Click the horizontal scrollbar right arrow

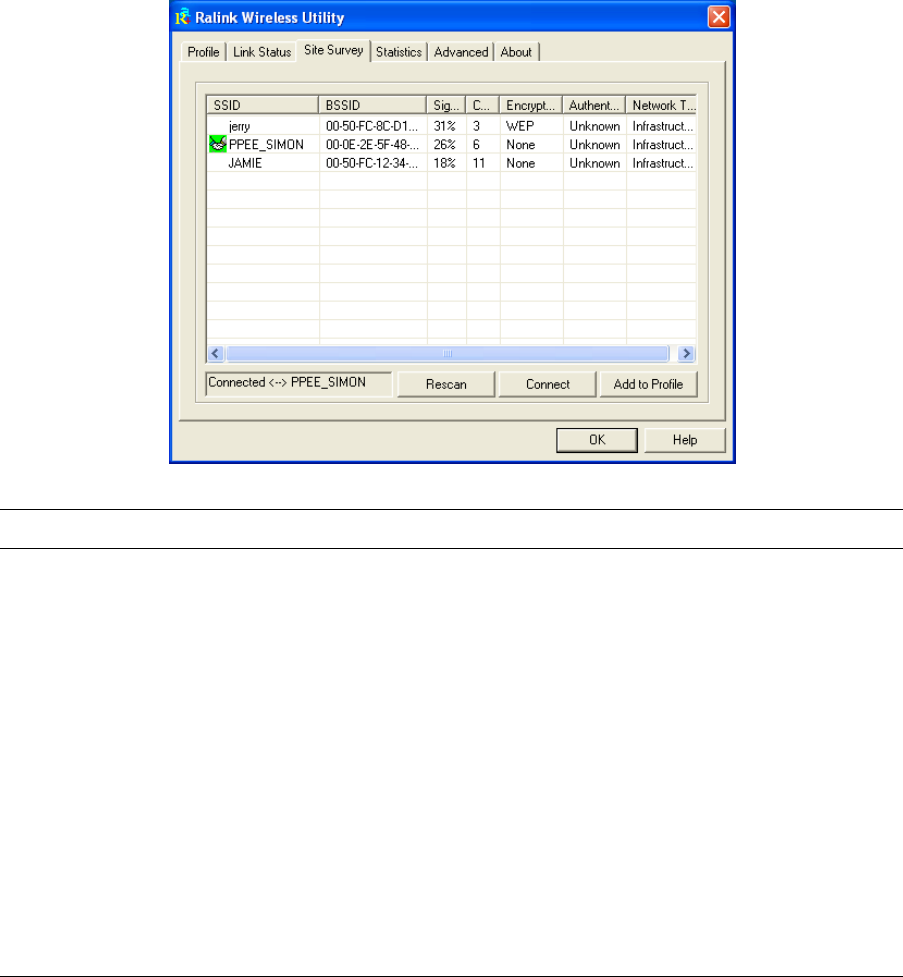pos(686,353)
